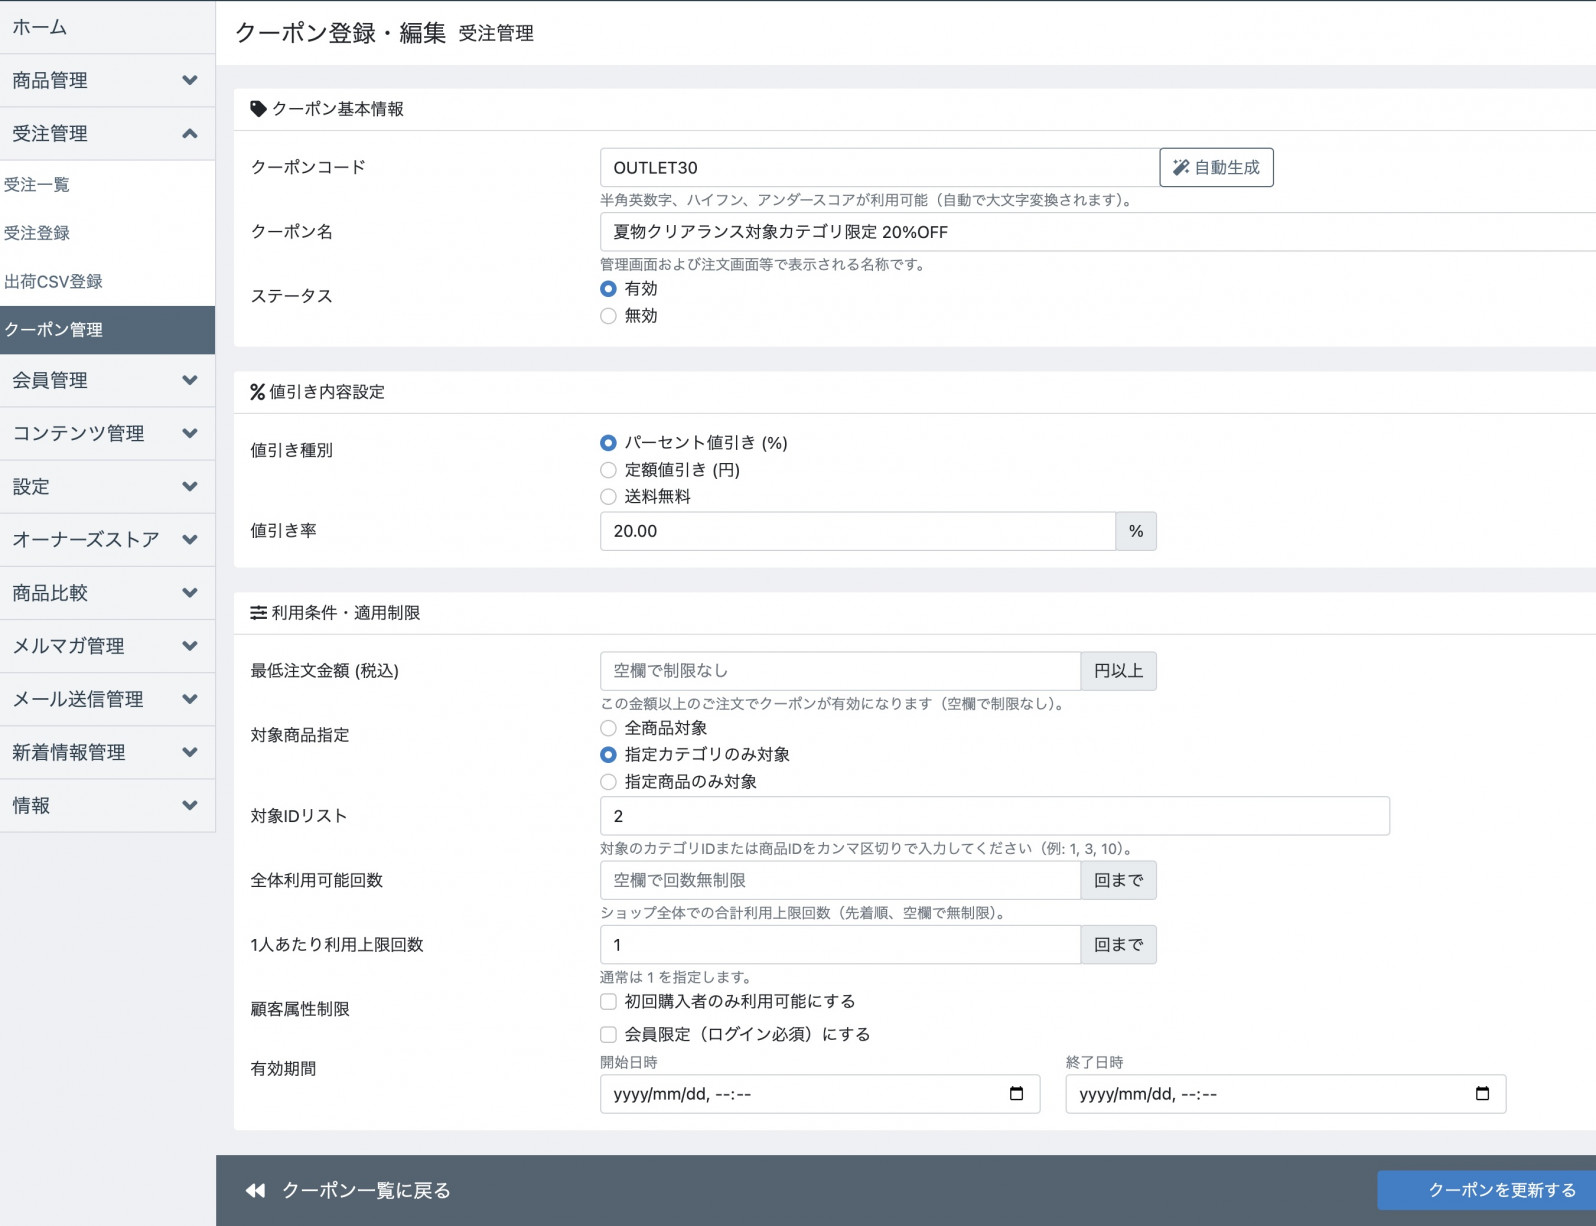Image resolution: width=1596 pixels, height=1226 pixels.
Task: Click the 全体利用可能回数 input field
Action: pos(840,880)
